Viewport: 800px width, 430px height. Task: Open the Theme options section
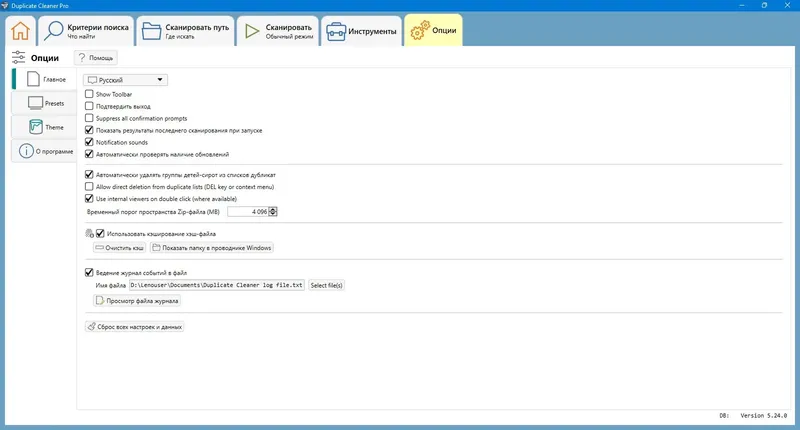44,127
